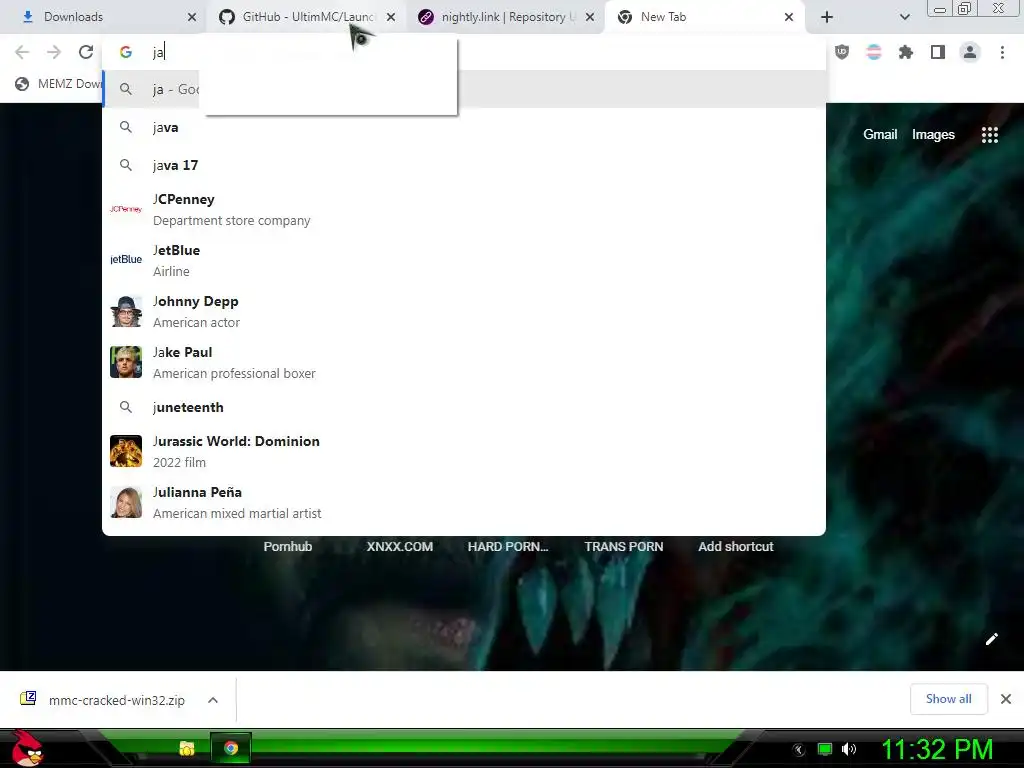Open Google Images link

[933, 135]
